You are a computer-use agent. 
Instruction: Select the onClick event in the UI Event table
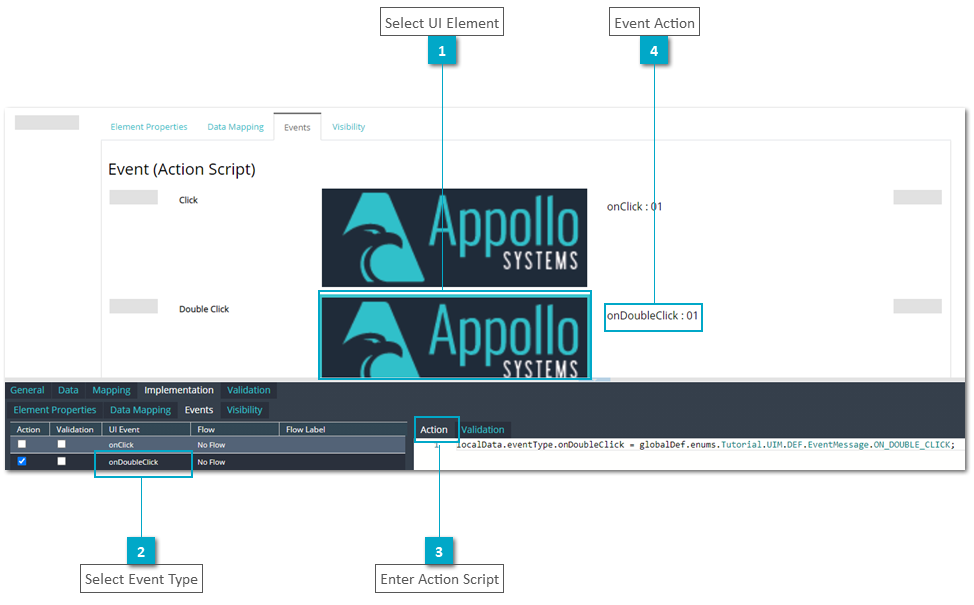(x=121, y=445)
